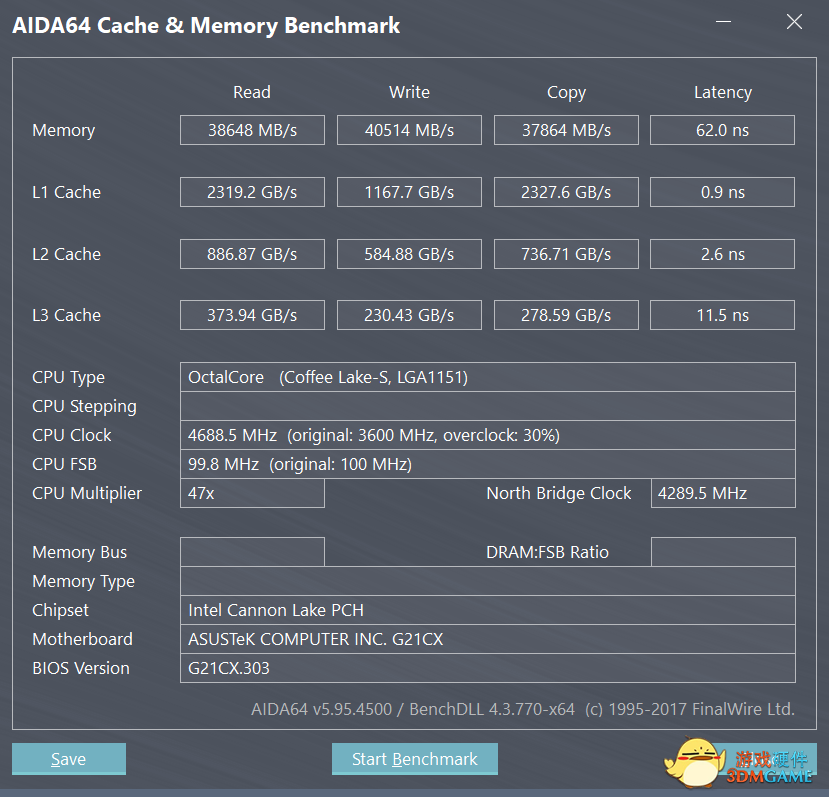Click the empty DRAM:FSB Ratio field
The width and height of the screenshot is (829, 797).
723,552
